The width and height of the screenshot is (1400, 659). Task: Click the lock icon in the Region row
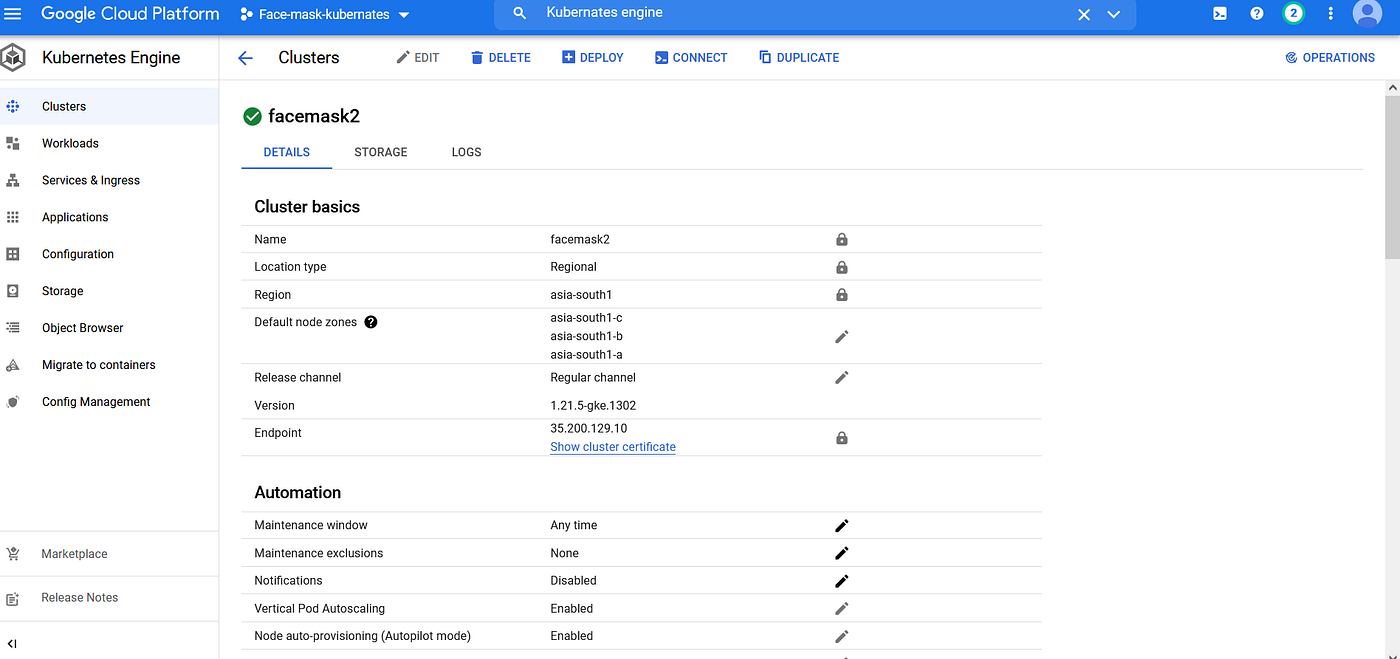point(842,295)
